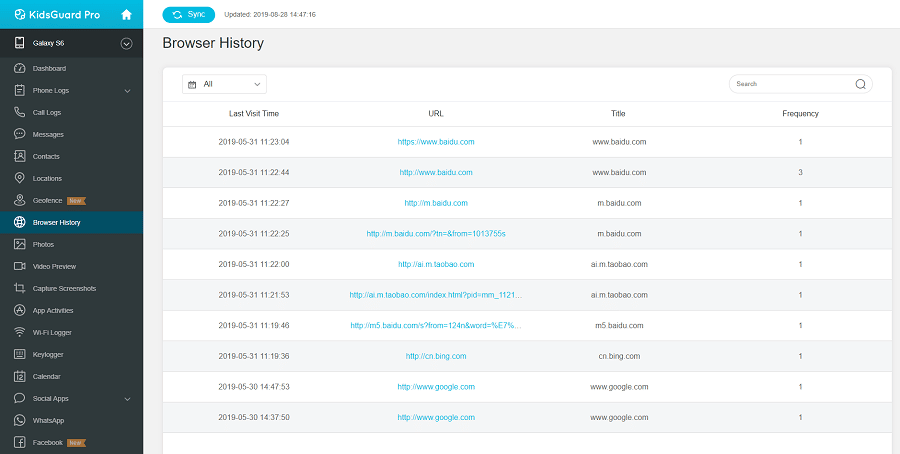Click the home icon beside KidsGuard Pro
Viewport: 900px width, 454px height.
point(126,15)
